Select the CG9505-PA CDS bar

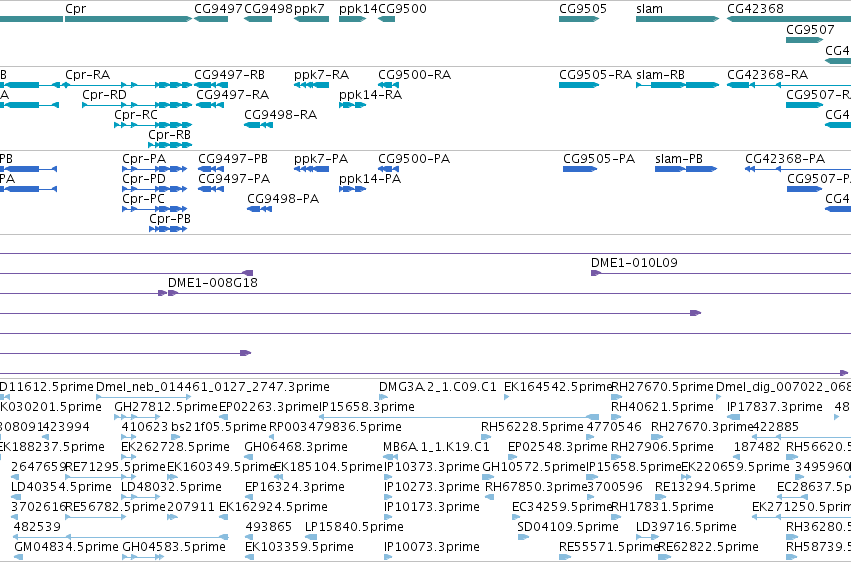pyautogui.click(x=580, y=169)
